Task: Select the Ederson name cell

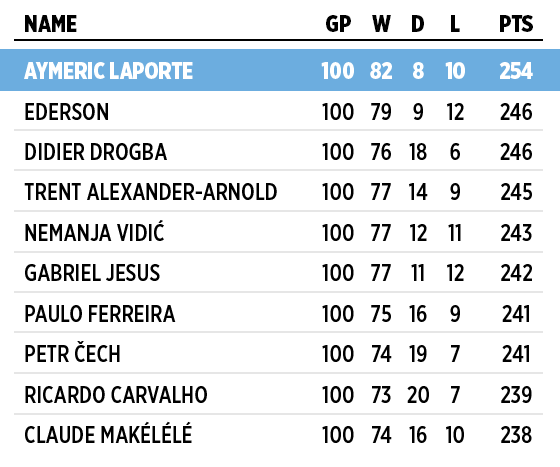Action: pos(66,112)
